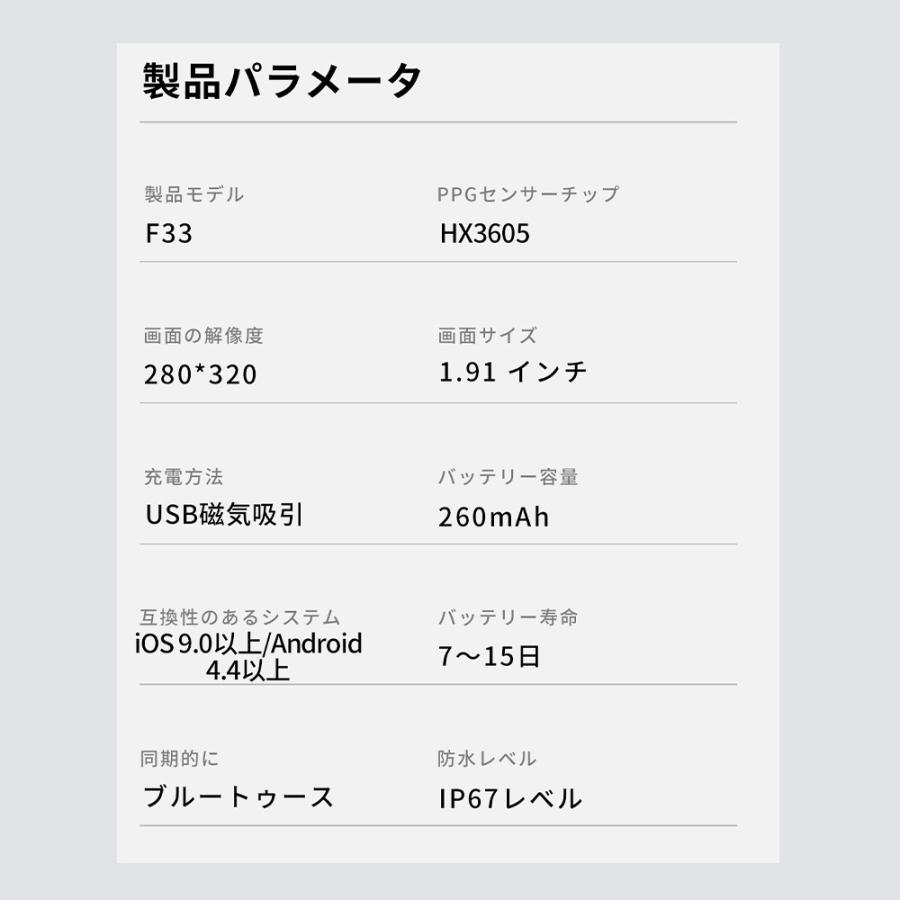Select the PPGセンサーチップ label
900x900 pixels.
pyautogui.click(x=528, y=194)
